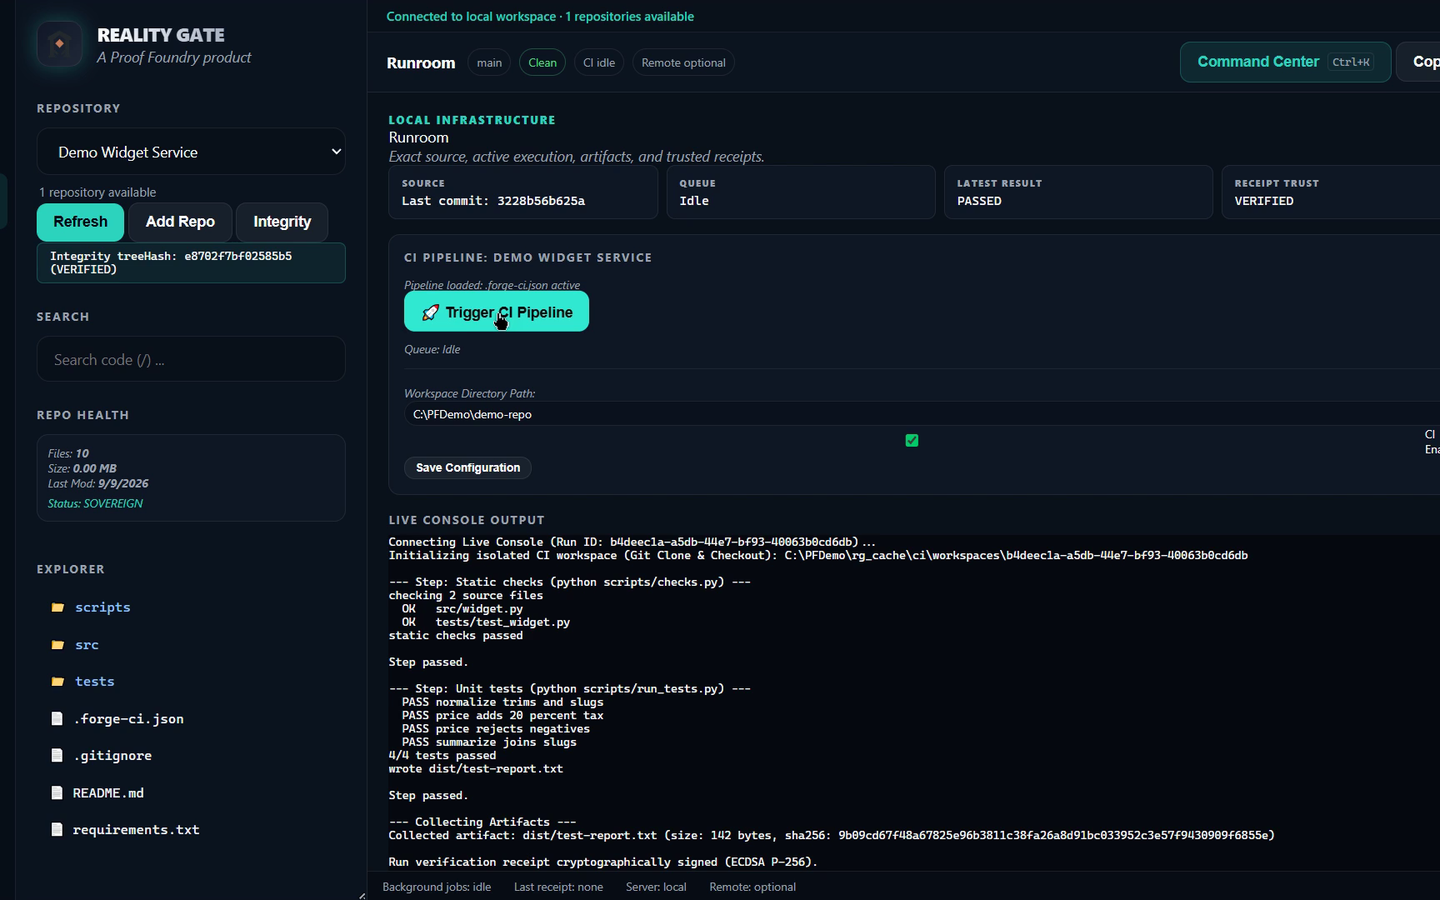Click Save Configuration button
1440x900 pixels.
coord(468,468)
